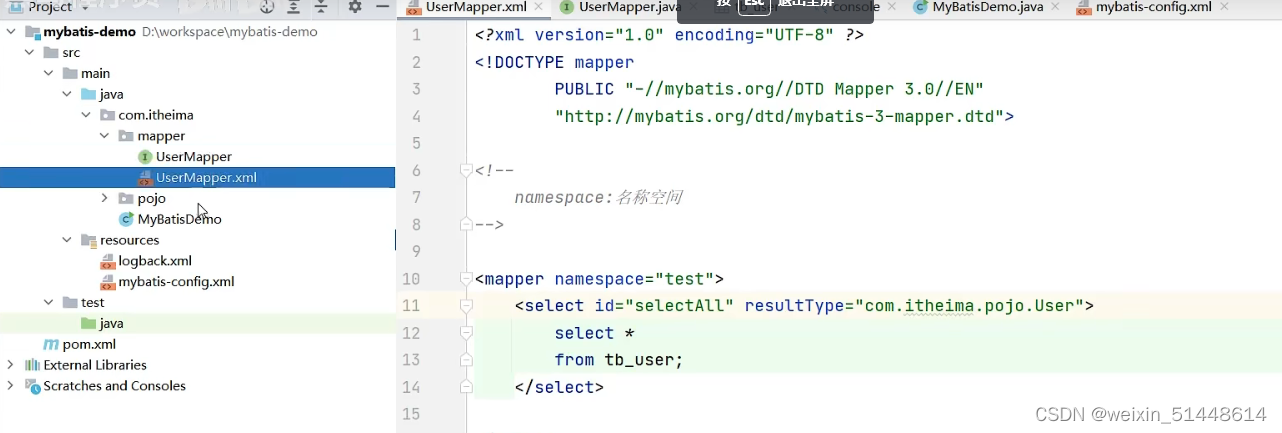Select the java folder under test
The height and width of the screenshot is (433, 1282).
112,323
